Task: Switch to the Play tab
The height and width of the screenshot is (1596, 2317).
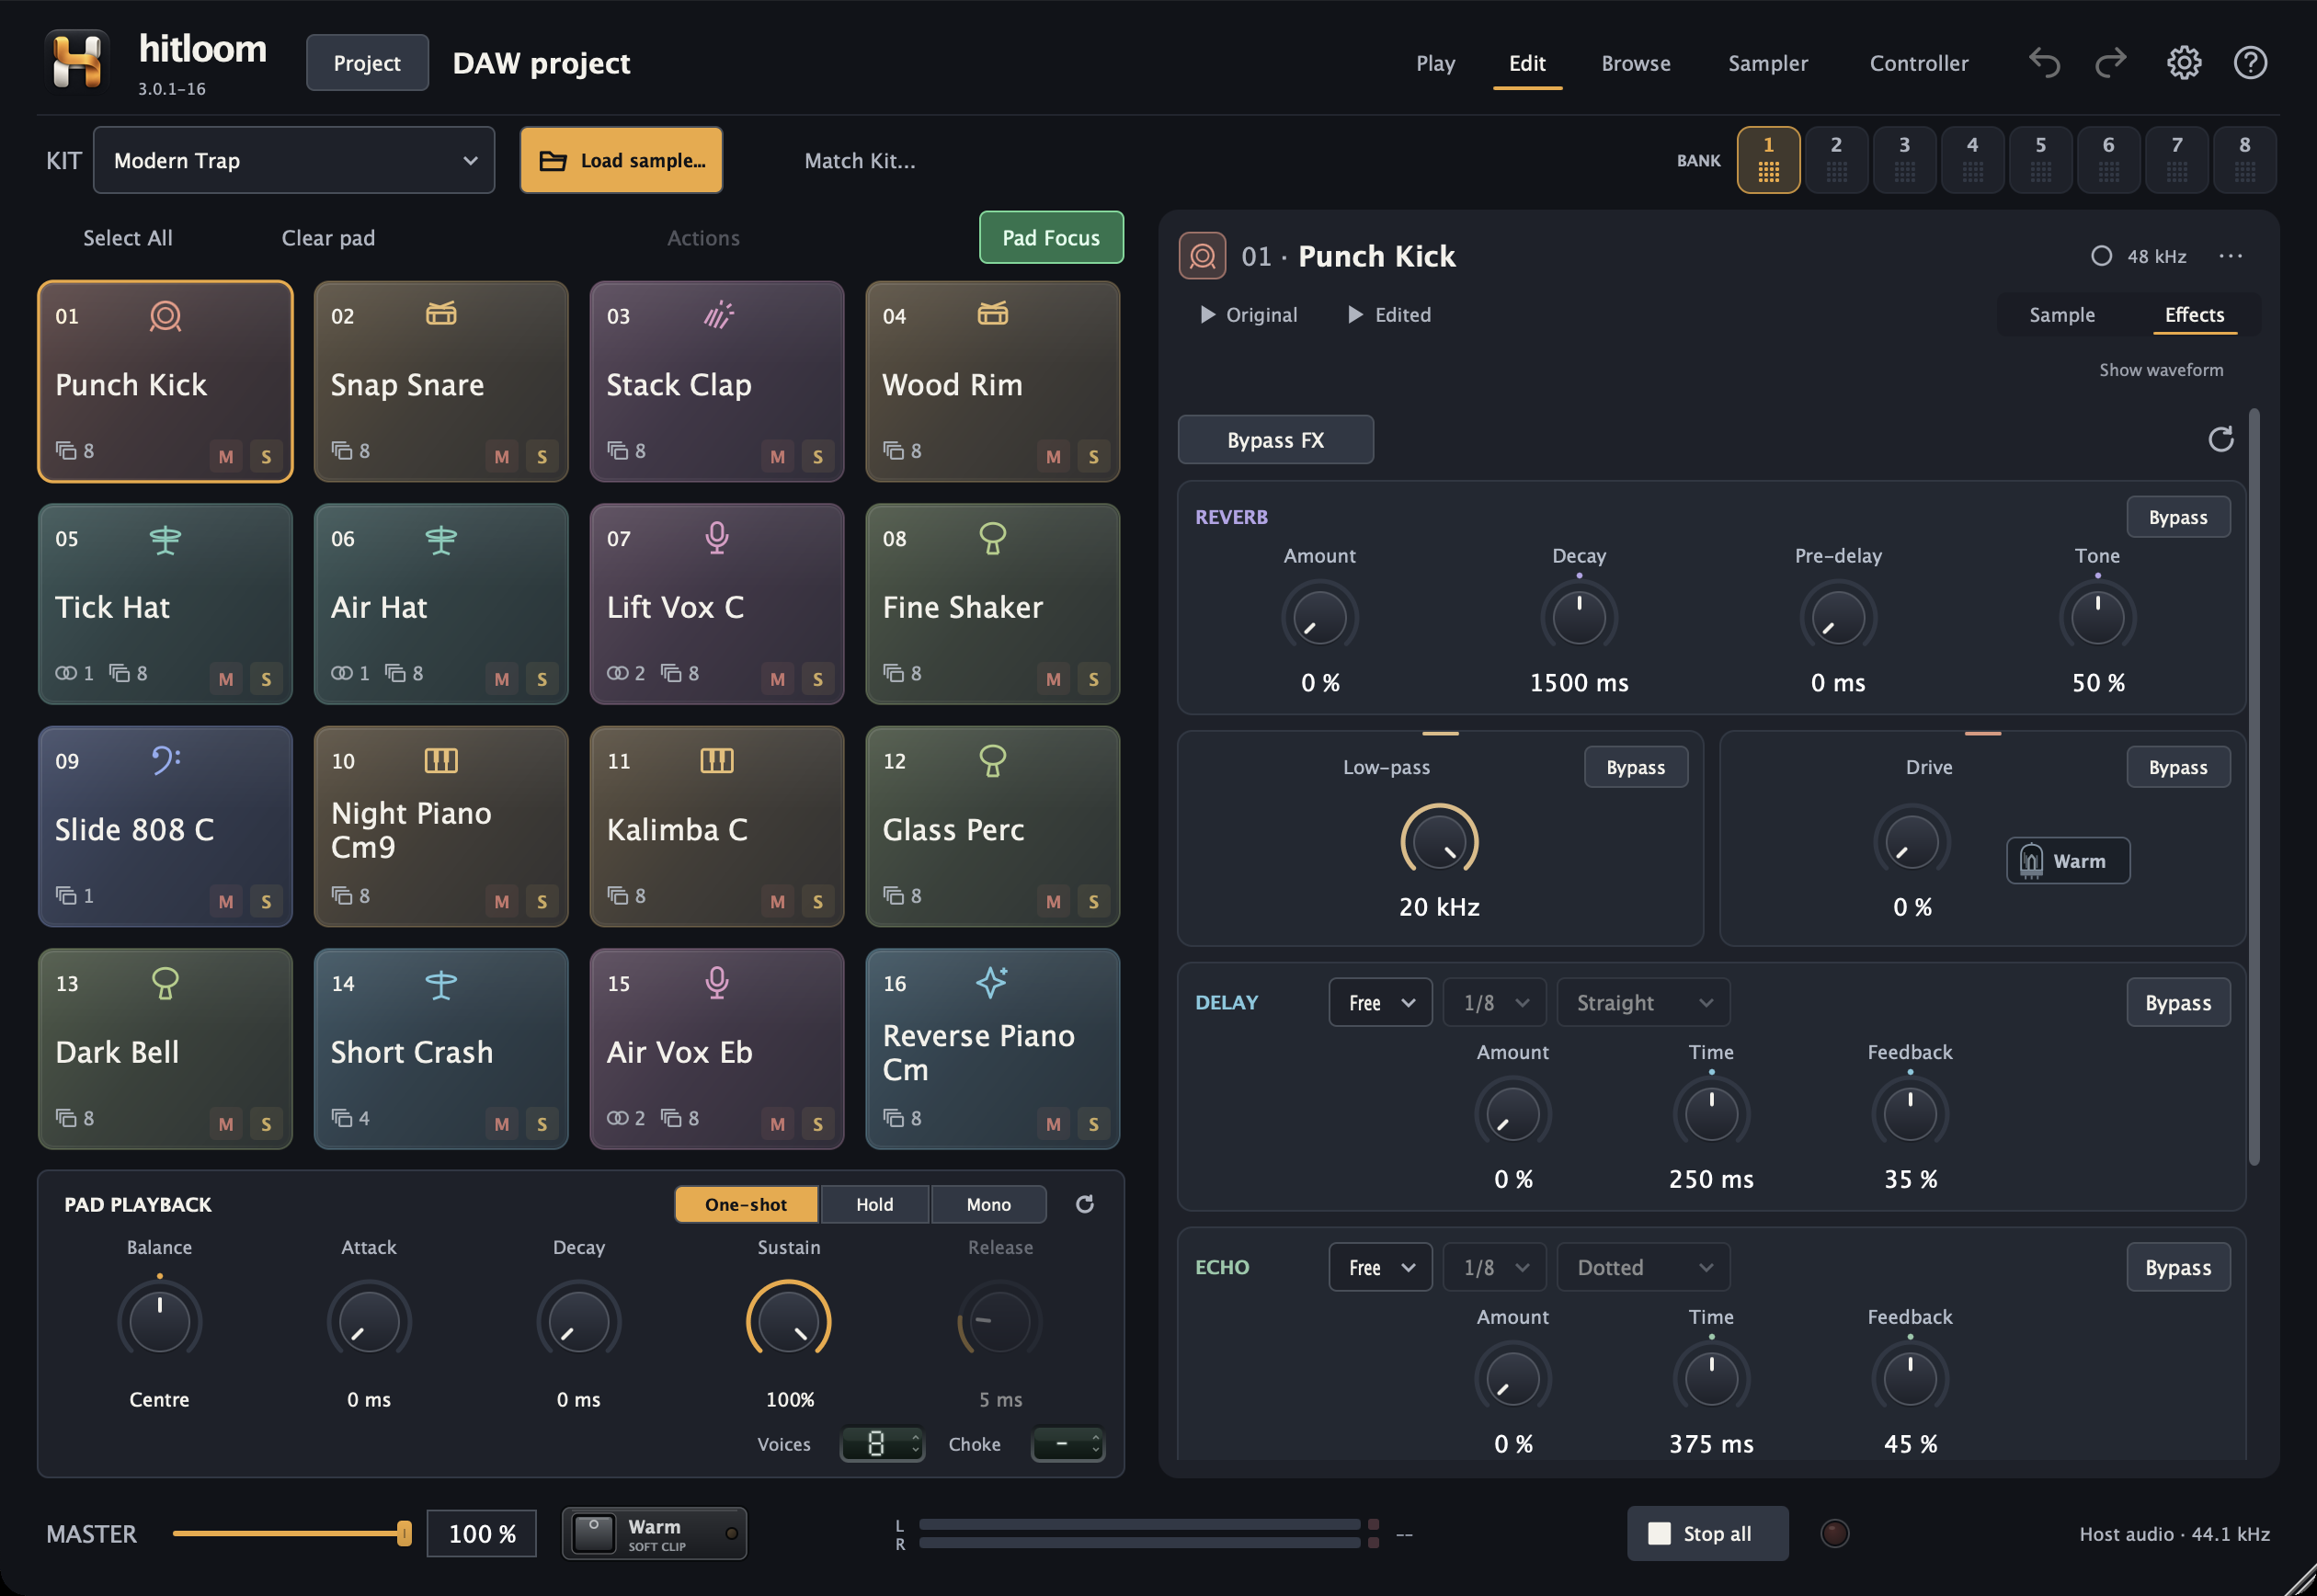Action: click(1435, 63)
